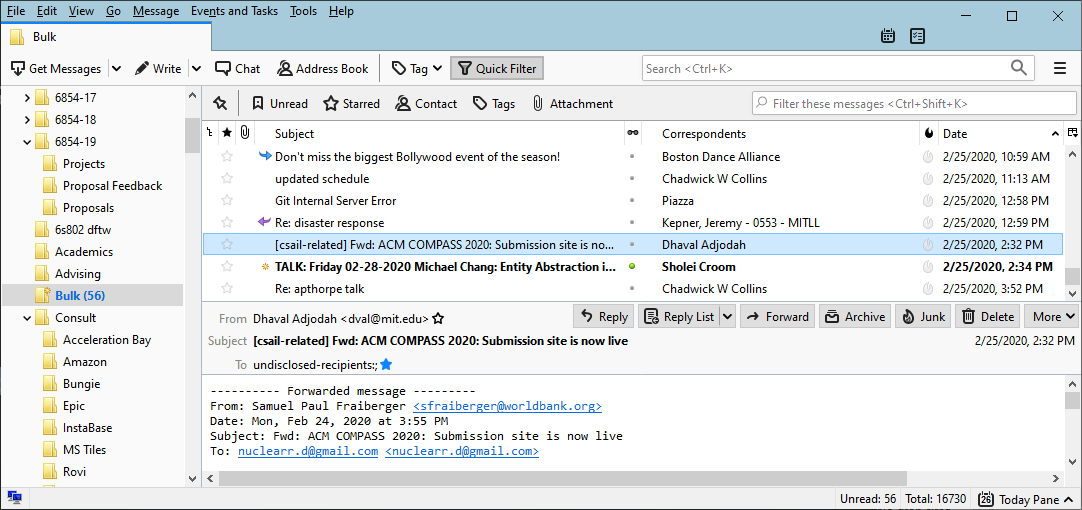The width and height of the screenshot is (1082, 510).
Task: Click the column picker icon
Action: [x=1072, y=133]
